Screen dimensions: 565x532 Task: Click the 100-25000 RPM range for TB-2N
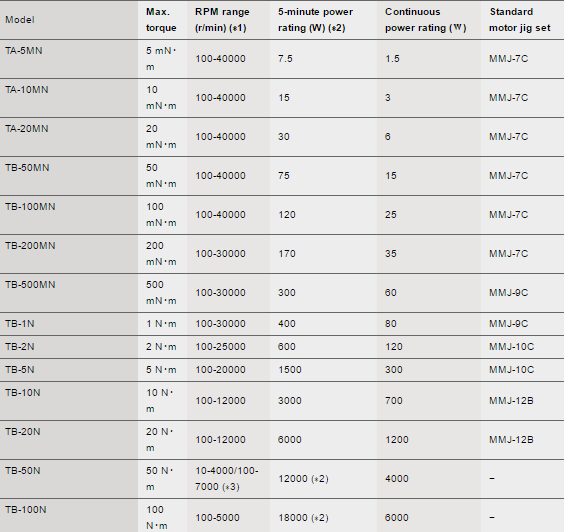coord(220,347)
